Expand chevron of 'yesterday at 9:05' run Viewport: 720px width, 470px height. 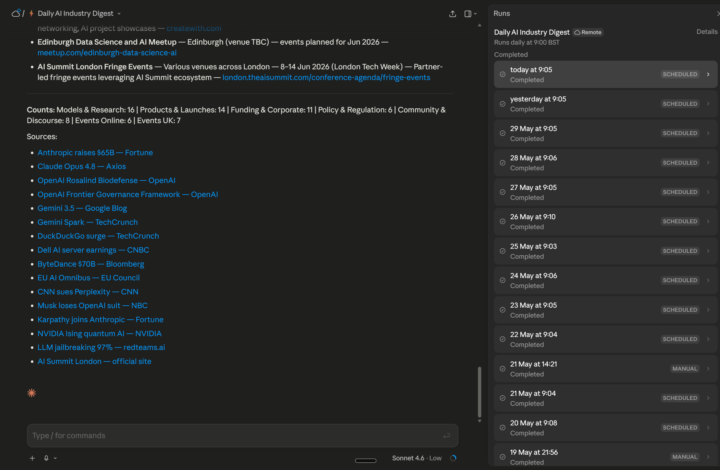708,104
